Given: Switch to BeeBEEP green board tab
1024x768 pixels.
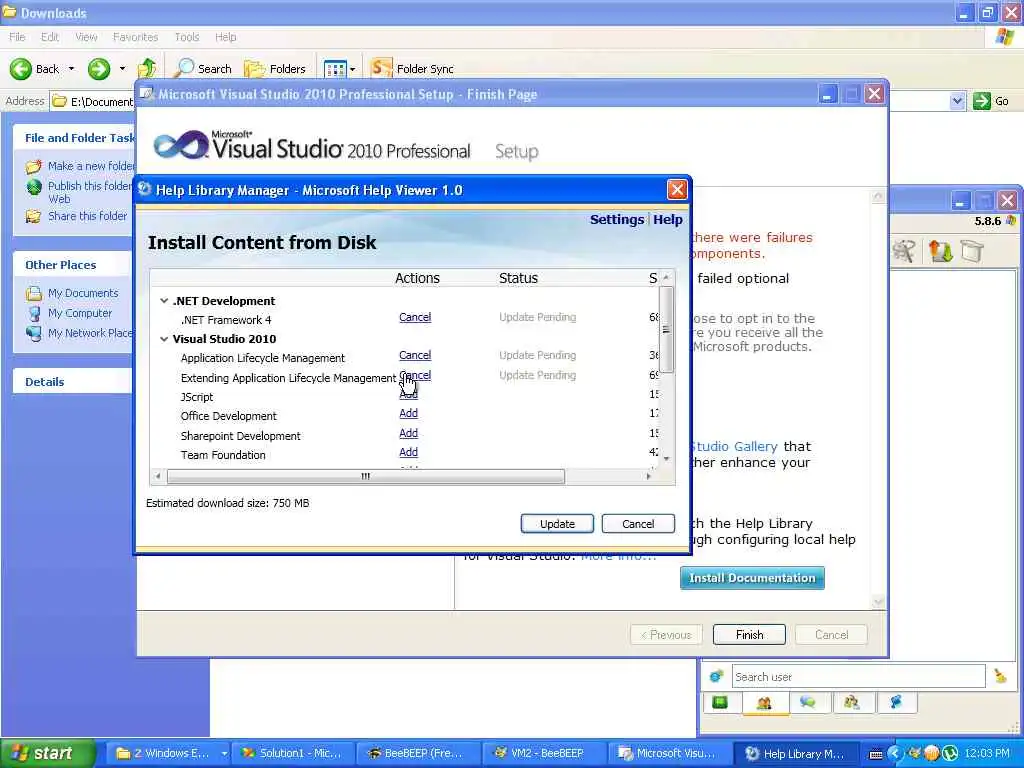Looking at the screenshot, I should tap(720, 703).
